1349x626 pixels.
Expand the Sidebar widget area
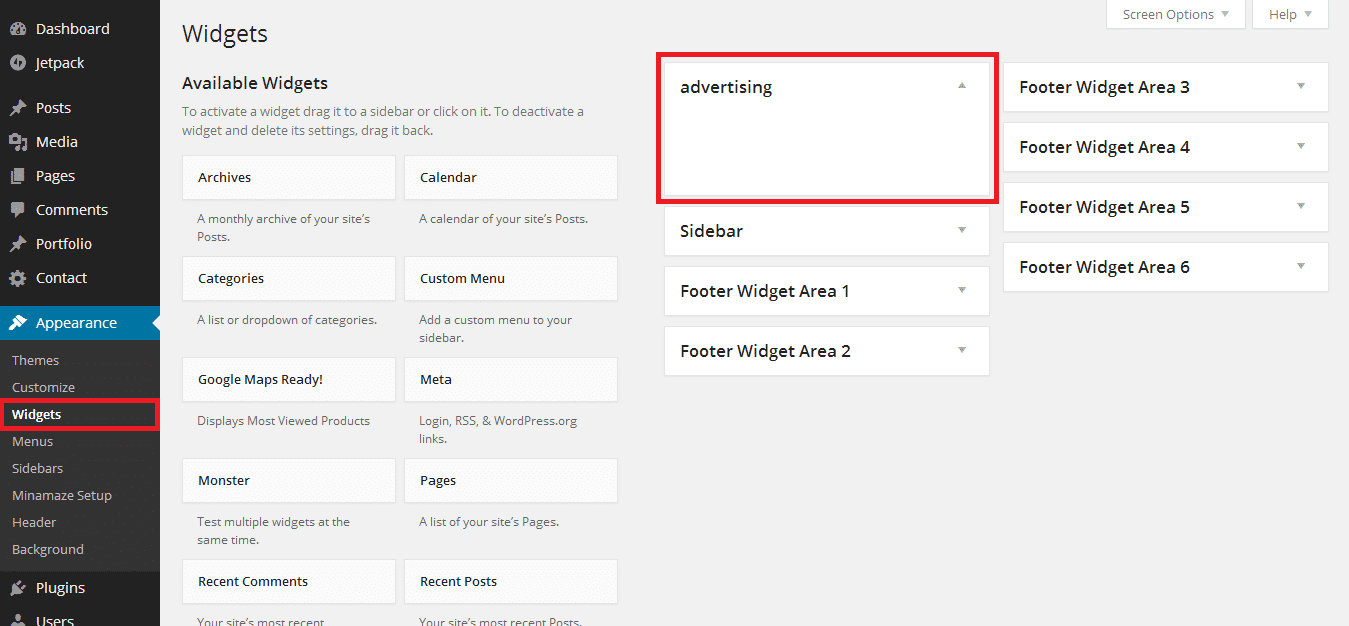[x=961, y=230]
